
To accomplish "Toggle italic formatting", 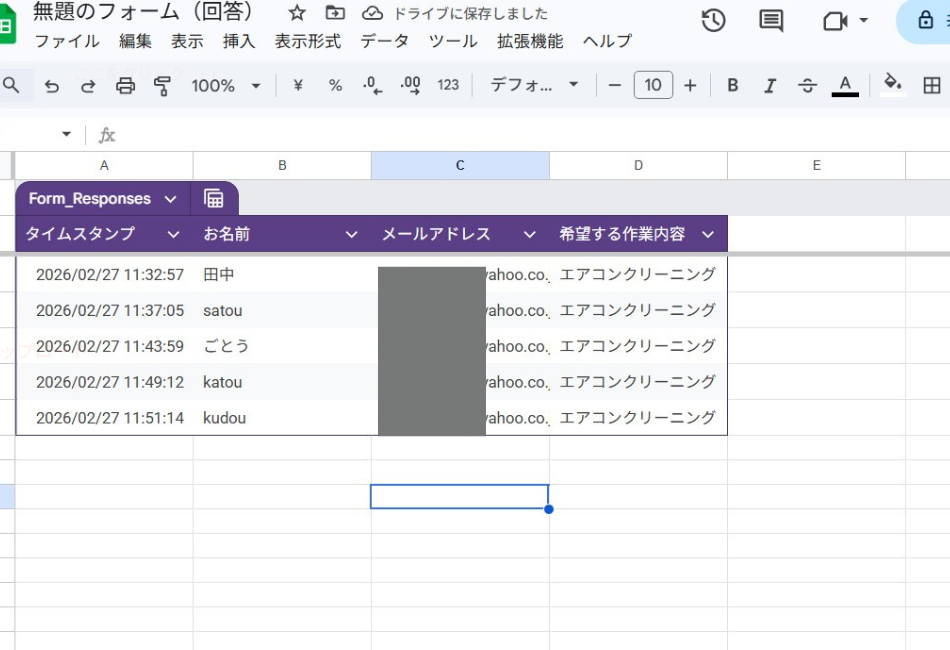I will coord(770,86).
